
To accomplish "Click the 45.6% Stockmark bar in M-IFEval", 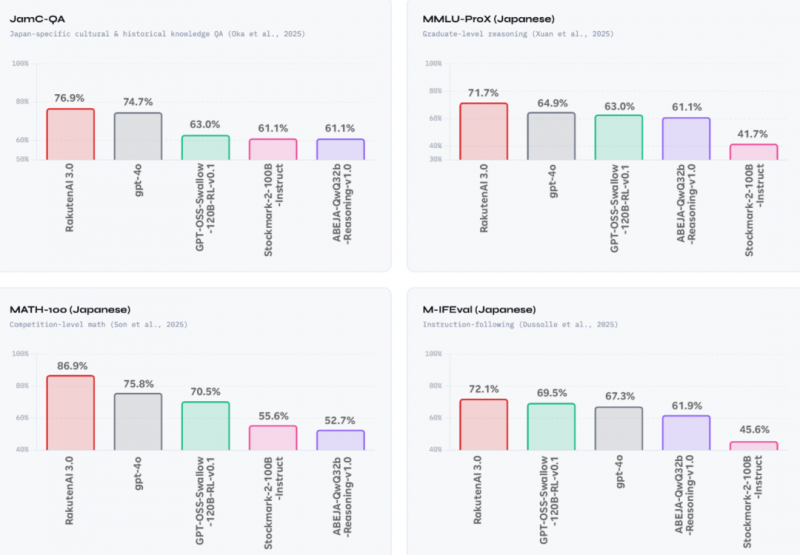I will (753, 445).
